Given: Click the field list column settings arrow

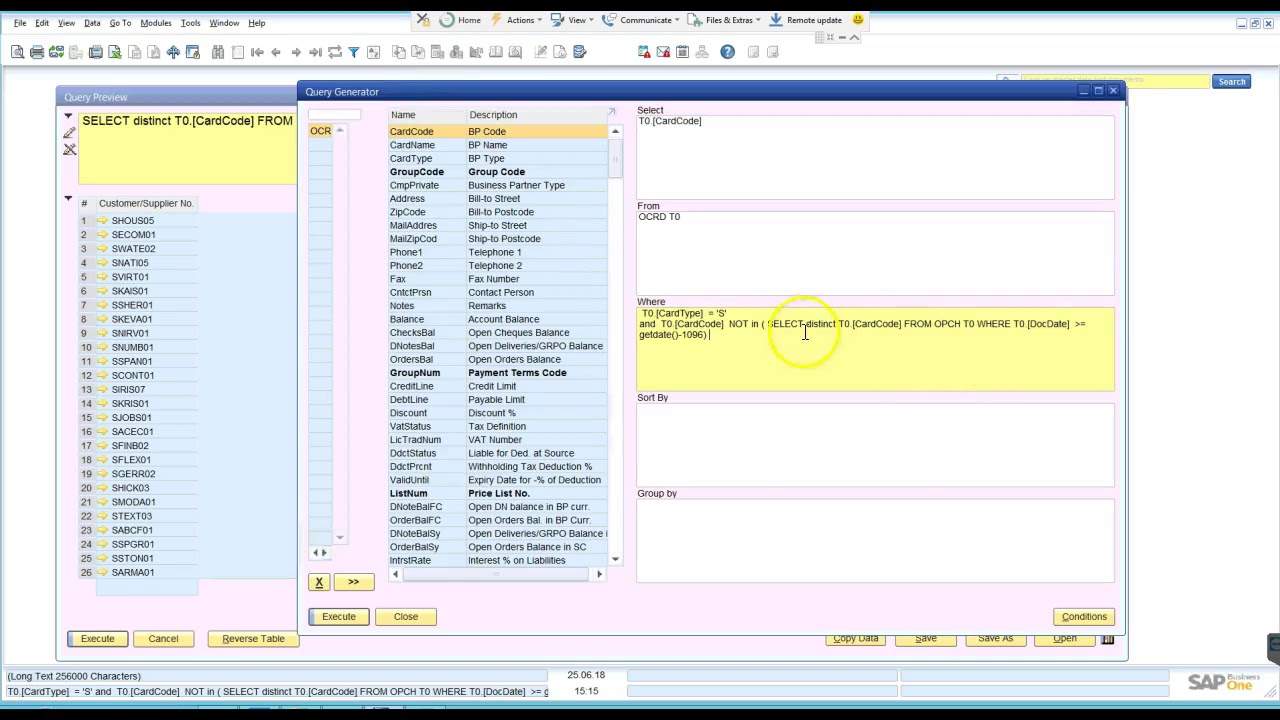Looking at the screenshot, I should click(x=612, y=112).
